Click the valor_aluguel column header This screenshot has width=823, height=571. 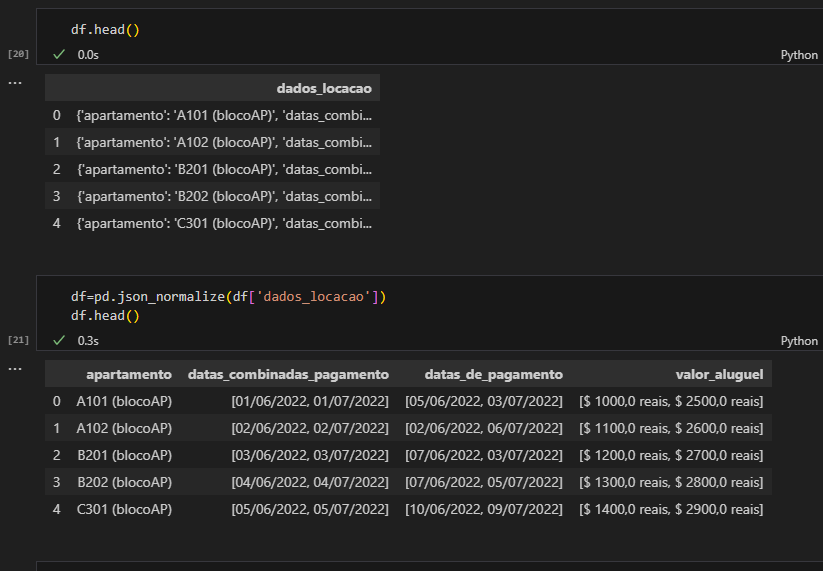pos(719,374)
